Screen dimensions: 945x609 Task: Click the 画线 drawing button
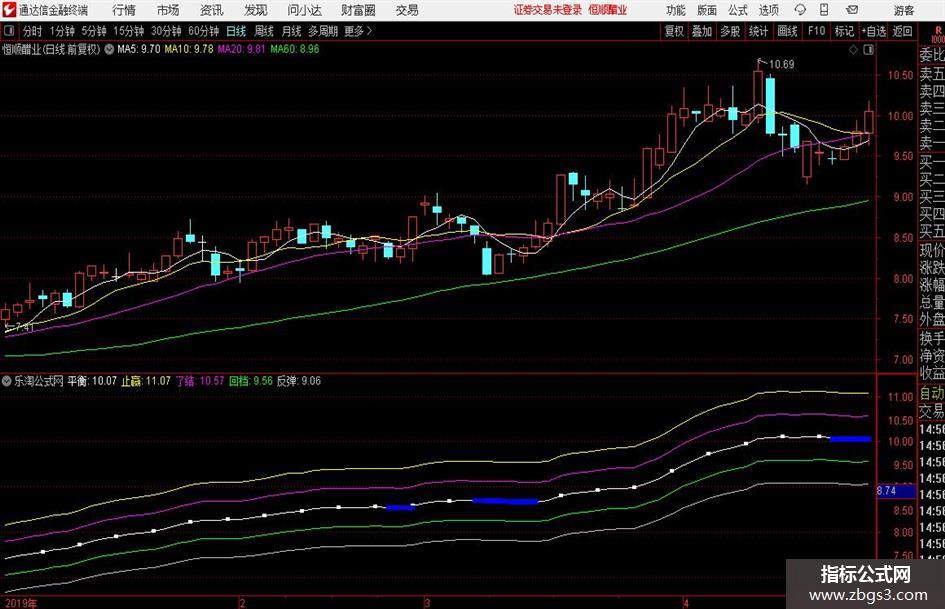coord(787,31)
